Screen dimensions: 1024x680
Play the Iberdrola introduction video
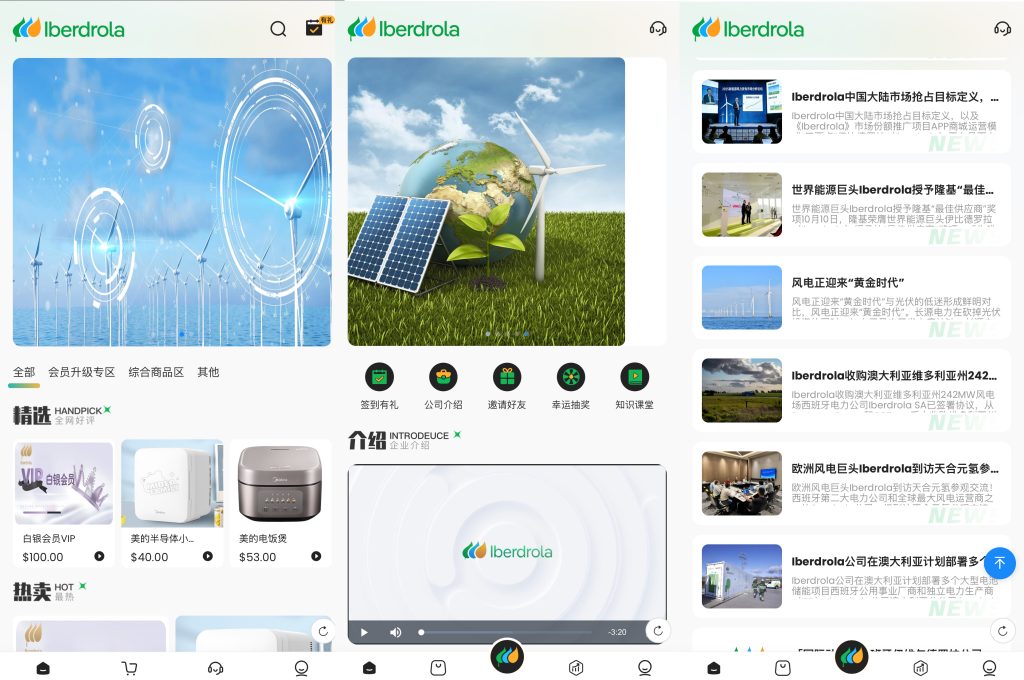pyautogui.click(x=364, y=632)
